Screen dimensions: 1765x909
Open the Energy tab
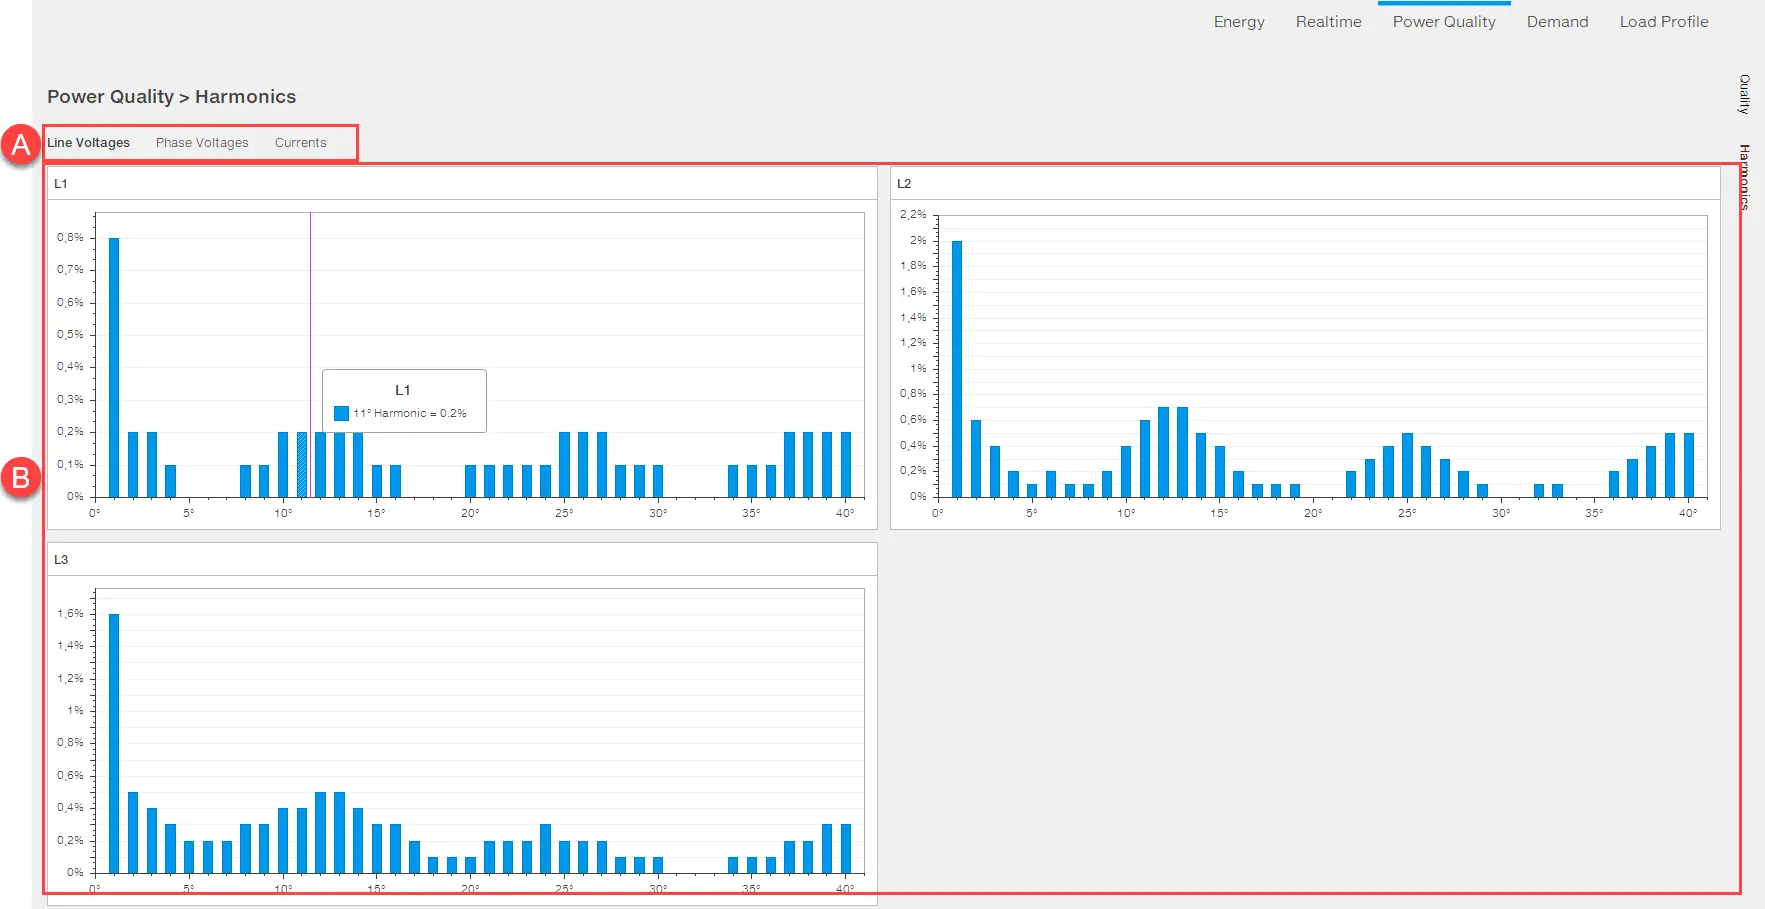[x=1238, y=22]
